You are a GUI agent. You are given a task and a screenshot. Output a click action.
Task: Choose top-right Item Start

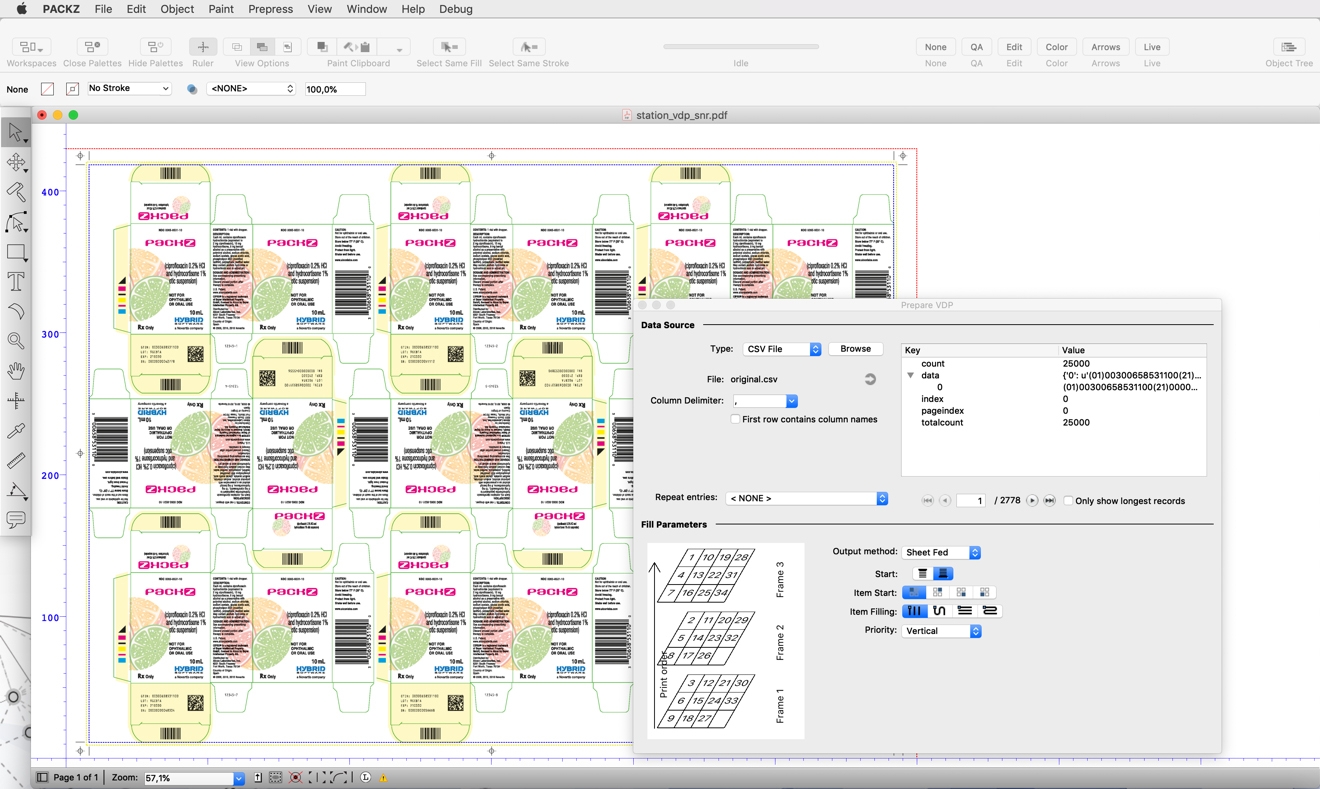[x=938, y=592]
